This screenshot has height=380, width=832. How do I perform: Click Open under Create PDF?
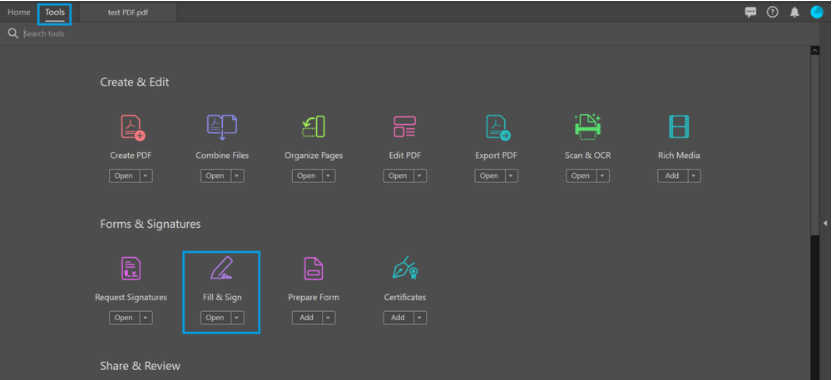125,176
